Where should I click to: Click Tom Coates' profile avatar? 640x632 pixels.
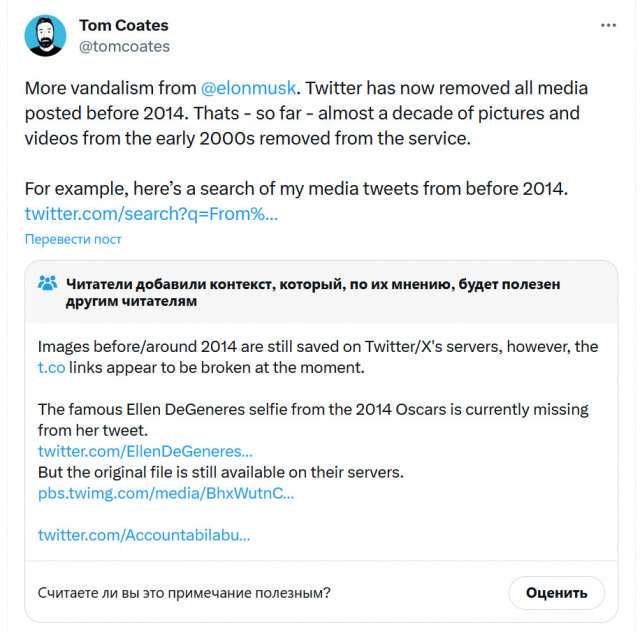point(45,35)
